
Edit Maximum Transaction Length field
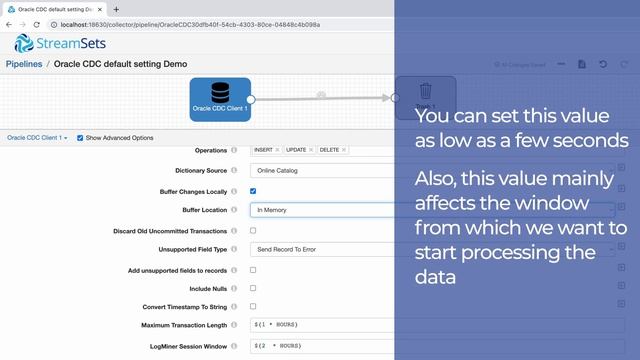438,325
